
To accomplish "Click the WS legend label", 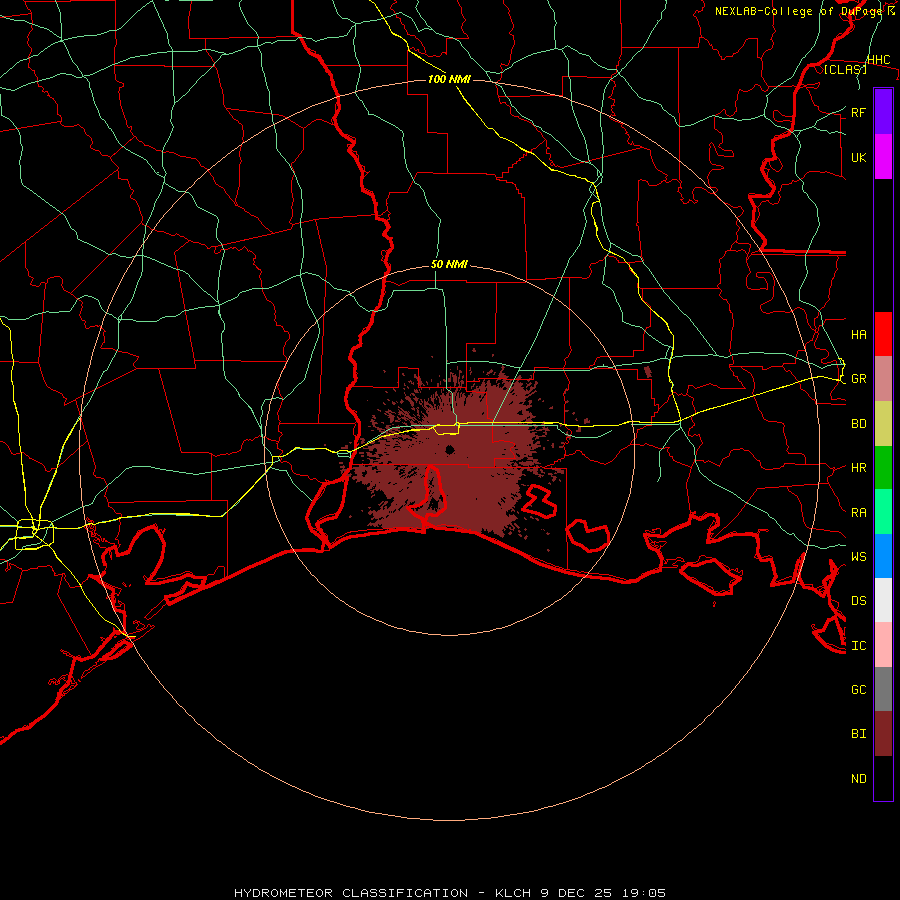I will click(x=858, y=556).
